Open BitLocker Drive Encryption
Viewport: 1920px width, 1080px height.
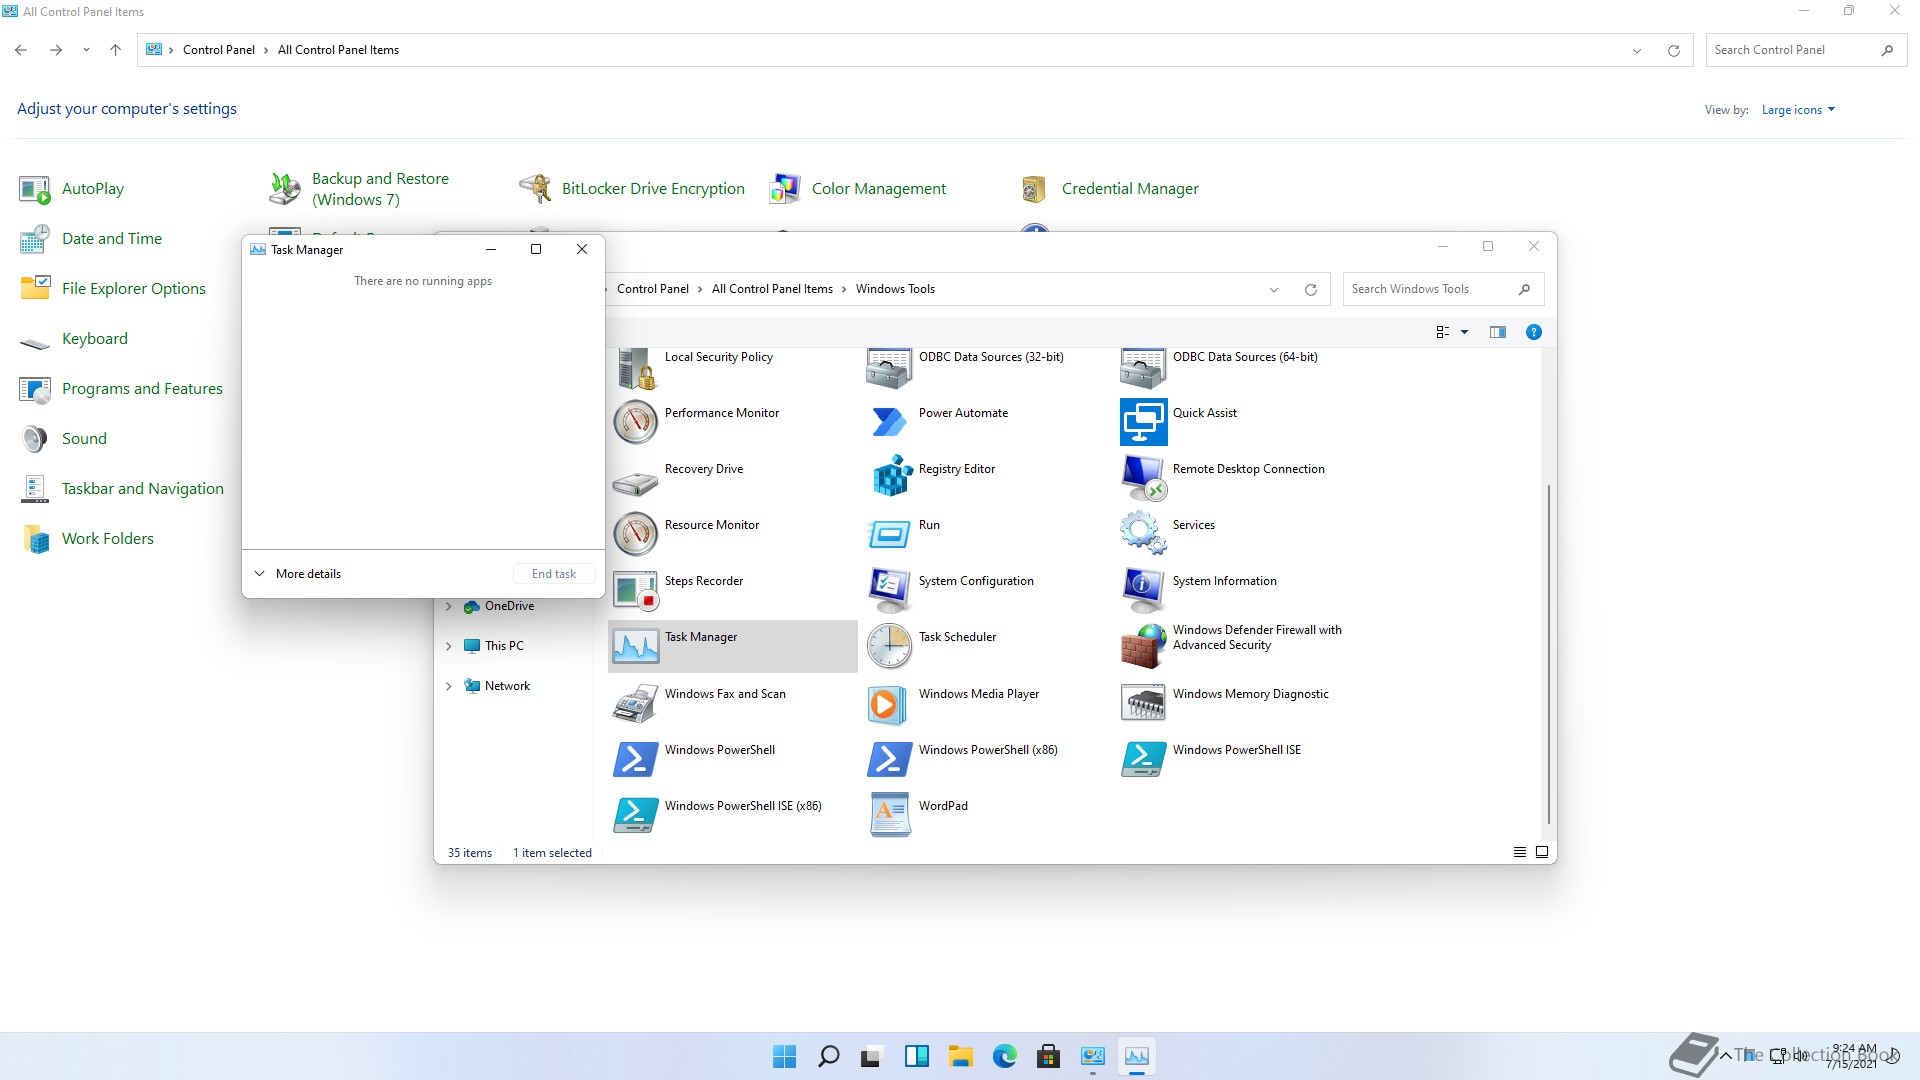pos(632,189)
